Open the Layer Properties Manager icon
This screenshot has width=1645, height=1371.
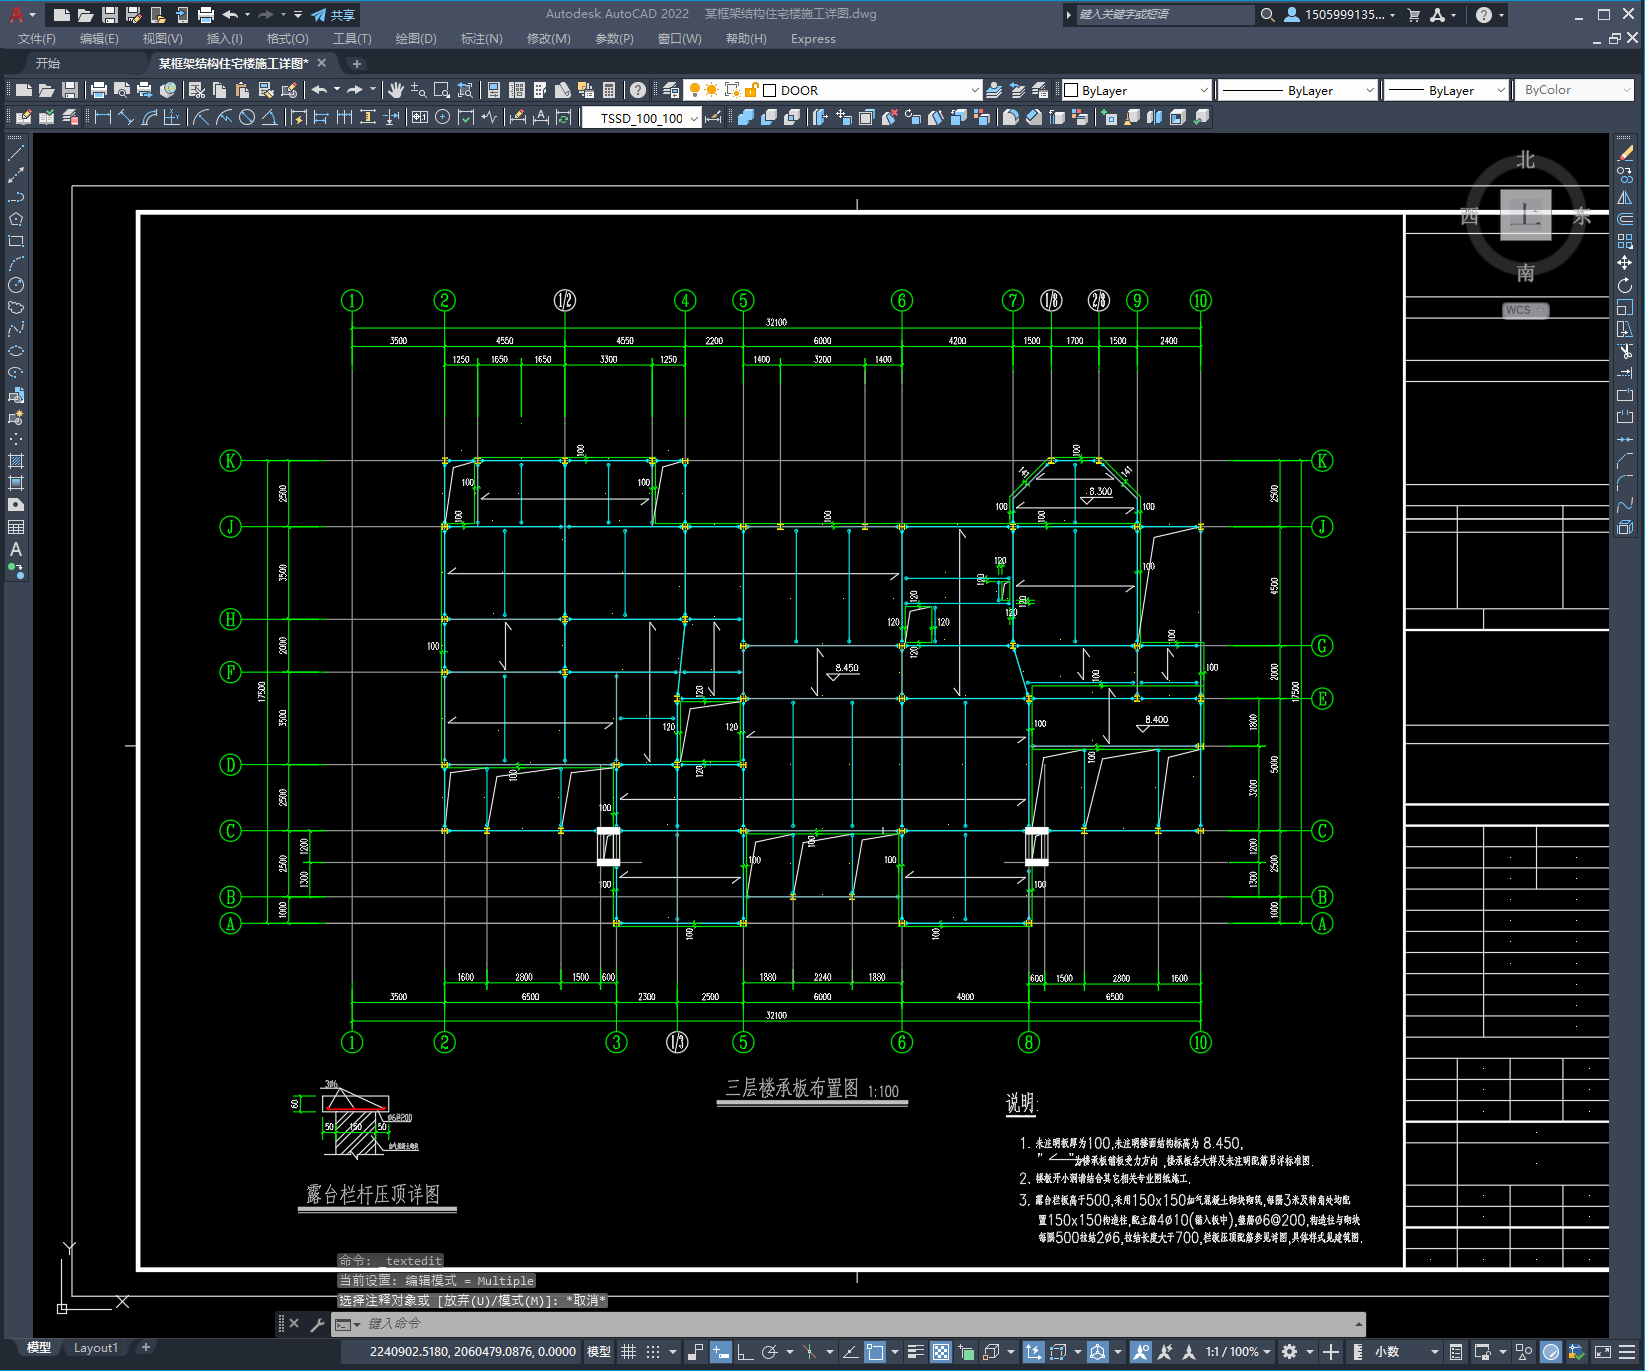(x=670, y=90)
